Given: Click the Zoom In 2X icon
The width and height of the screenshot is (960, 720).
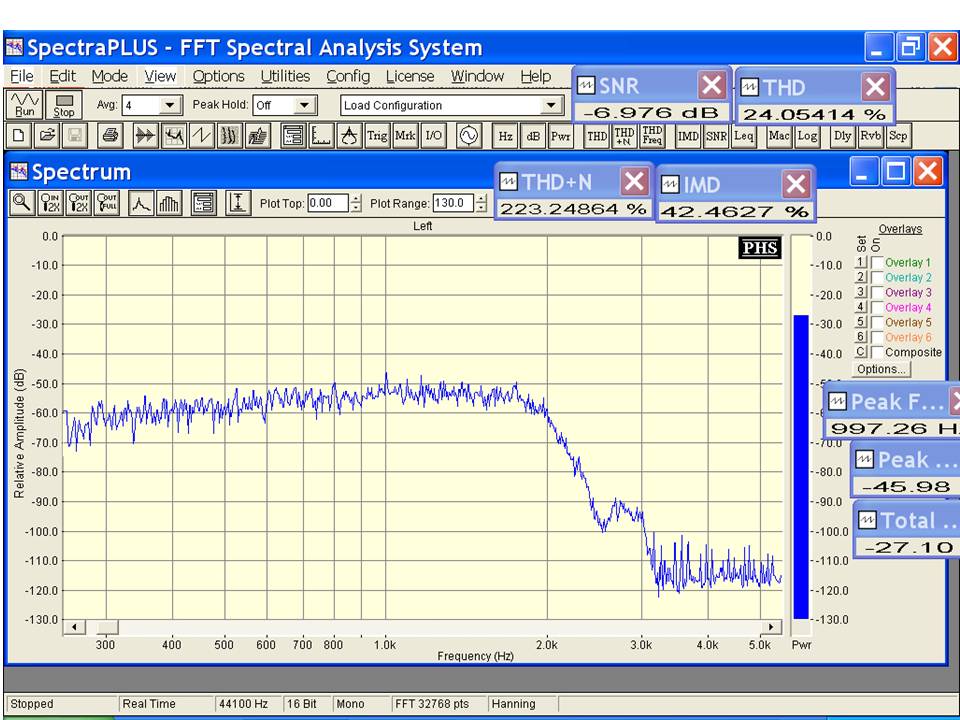Looking at the screenshot, I should pyautogui.click(x=50, y=203).
